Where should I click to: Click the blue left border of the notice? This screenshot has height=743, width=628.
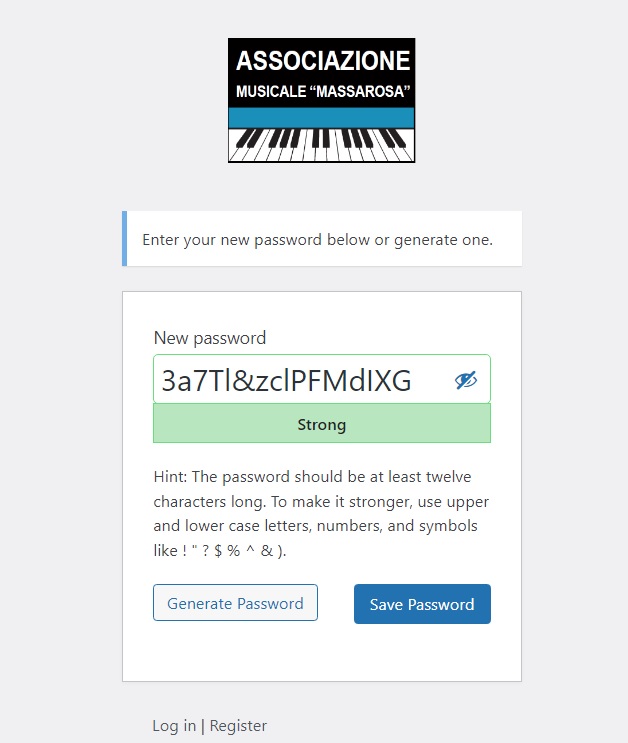coord(124,239)
